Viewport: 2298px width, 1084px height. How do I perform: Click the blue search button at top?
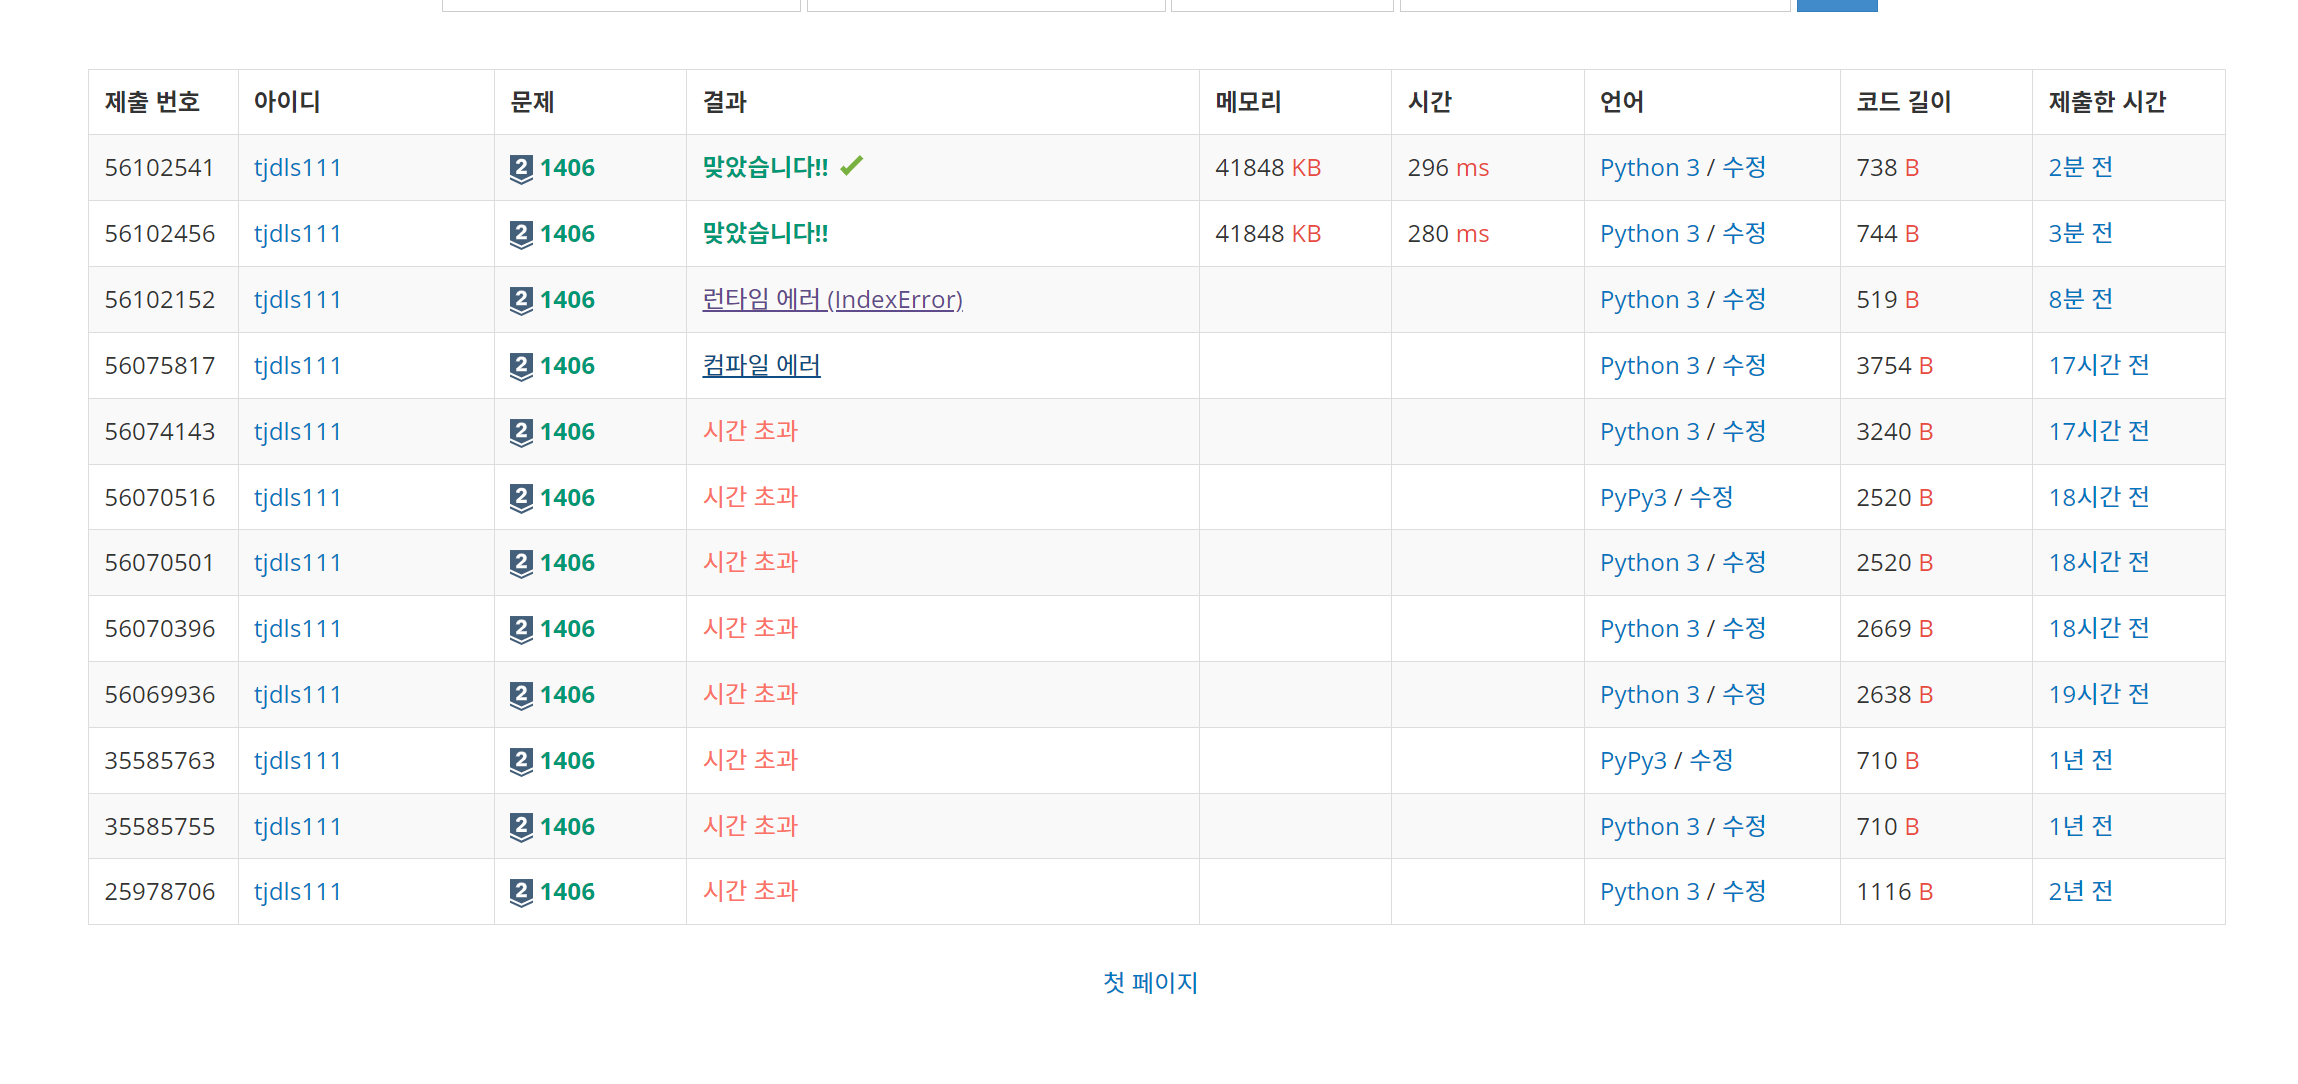pos(1836,4)
